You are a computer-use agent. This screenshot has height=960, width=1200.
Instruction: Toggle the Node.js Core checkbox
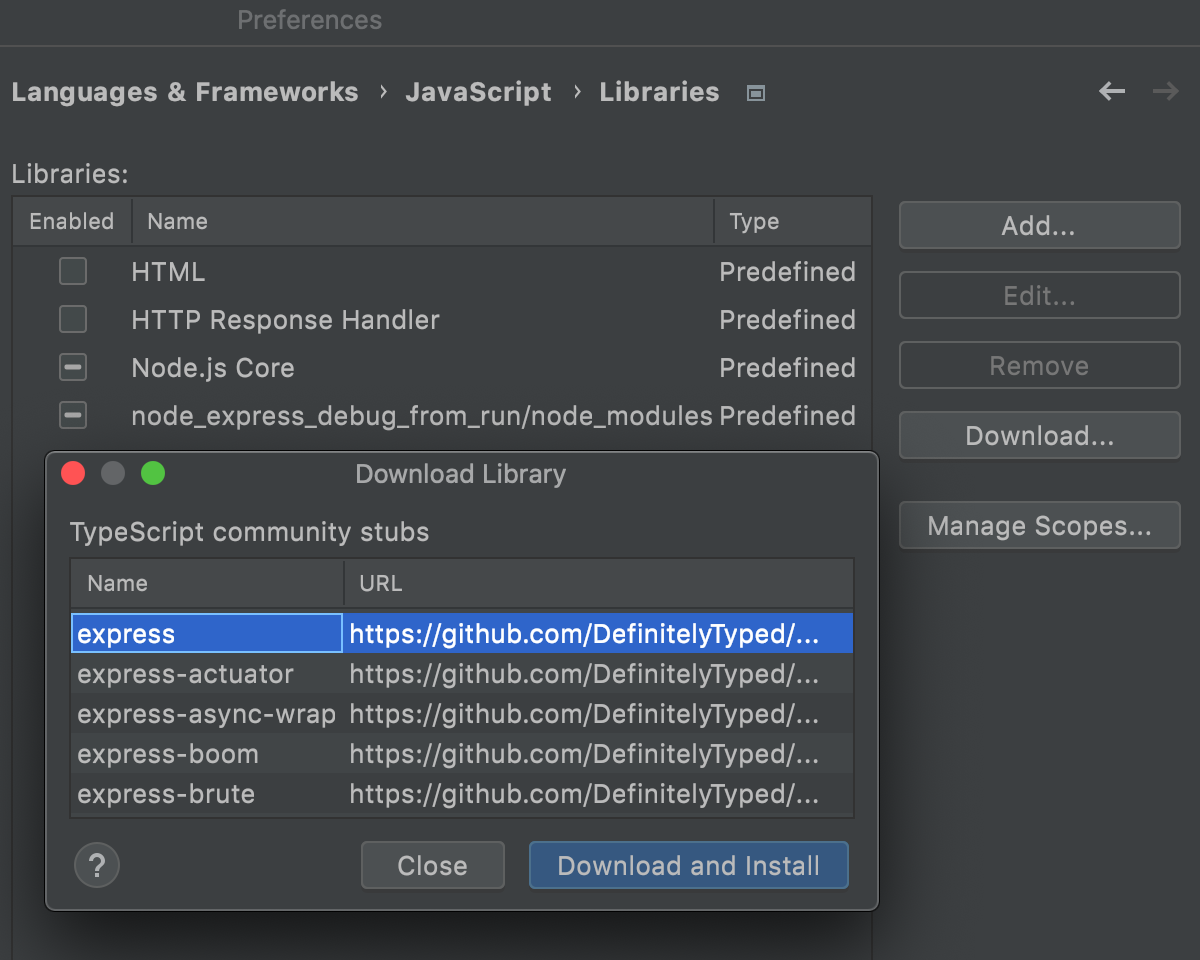pyautogui.click(x=73, y=367)
